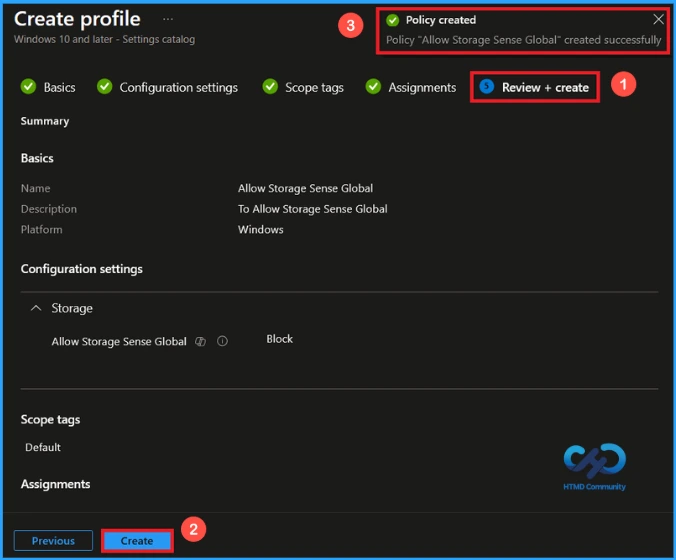Click the Summary heading
The image size is (676, 560).
pos(45,121)
